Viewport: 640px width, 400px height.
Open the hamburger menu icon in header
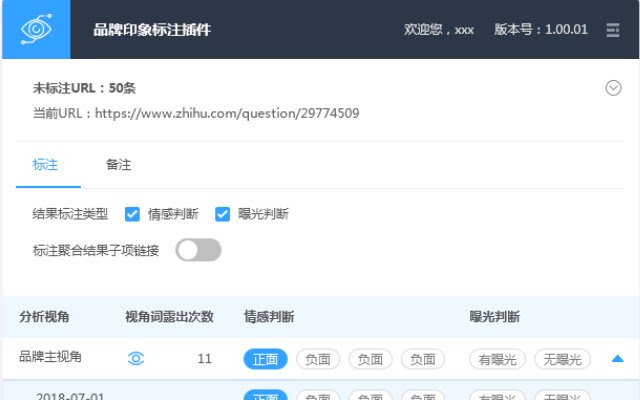(613, 30)
